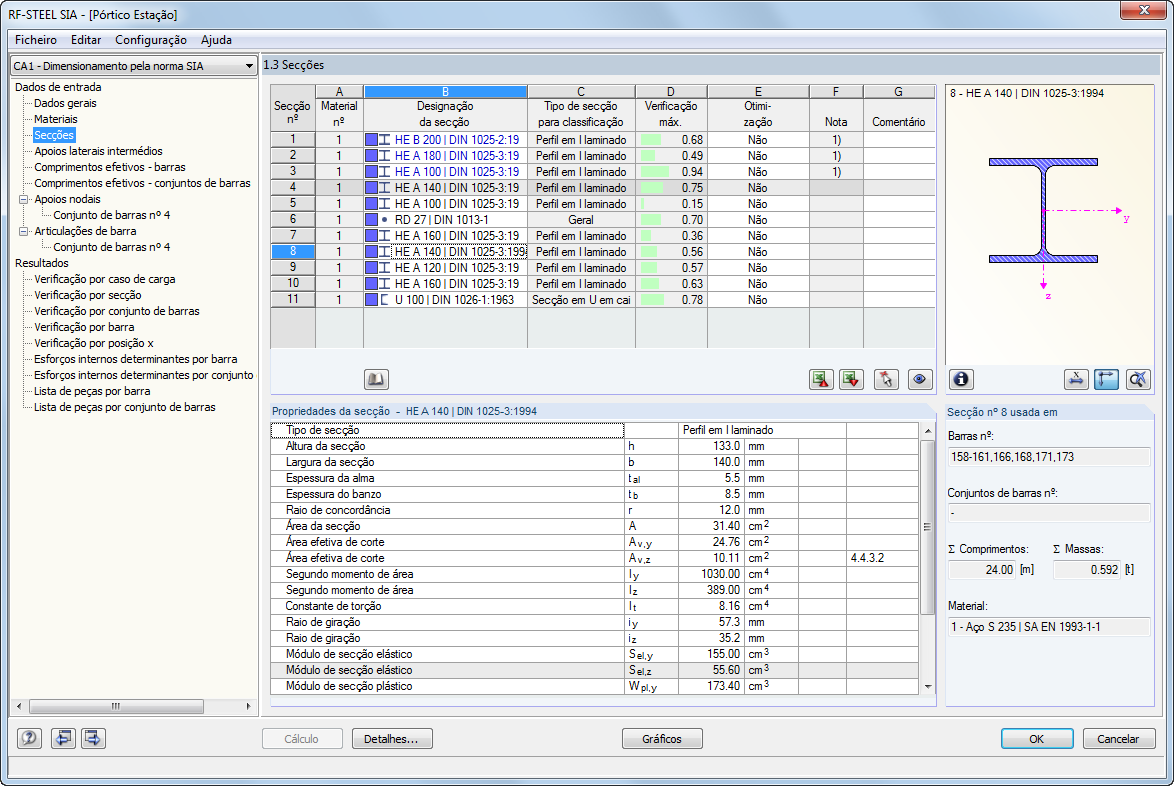The image size is (1174, 786).
Task: Click properties table scroll up arrow
Action: click(x=928, y=430)
